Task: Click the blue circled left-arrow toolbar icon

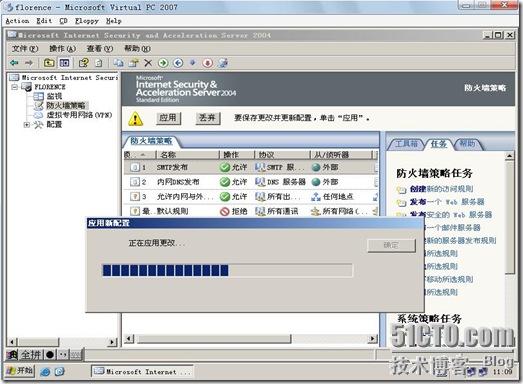Action: point(178,63)
